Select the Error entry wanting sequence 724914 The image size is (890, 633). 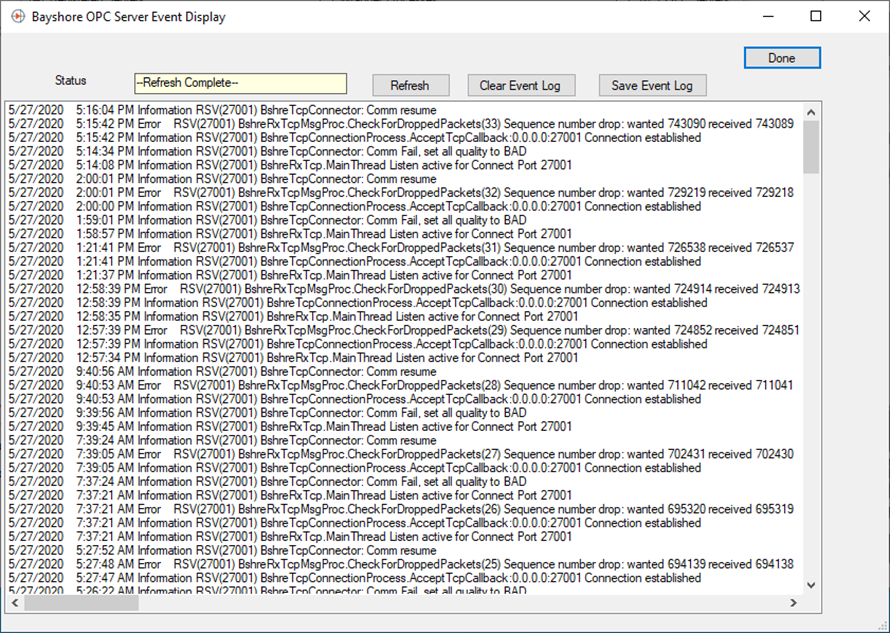click(x=404, y=289)
